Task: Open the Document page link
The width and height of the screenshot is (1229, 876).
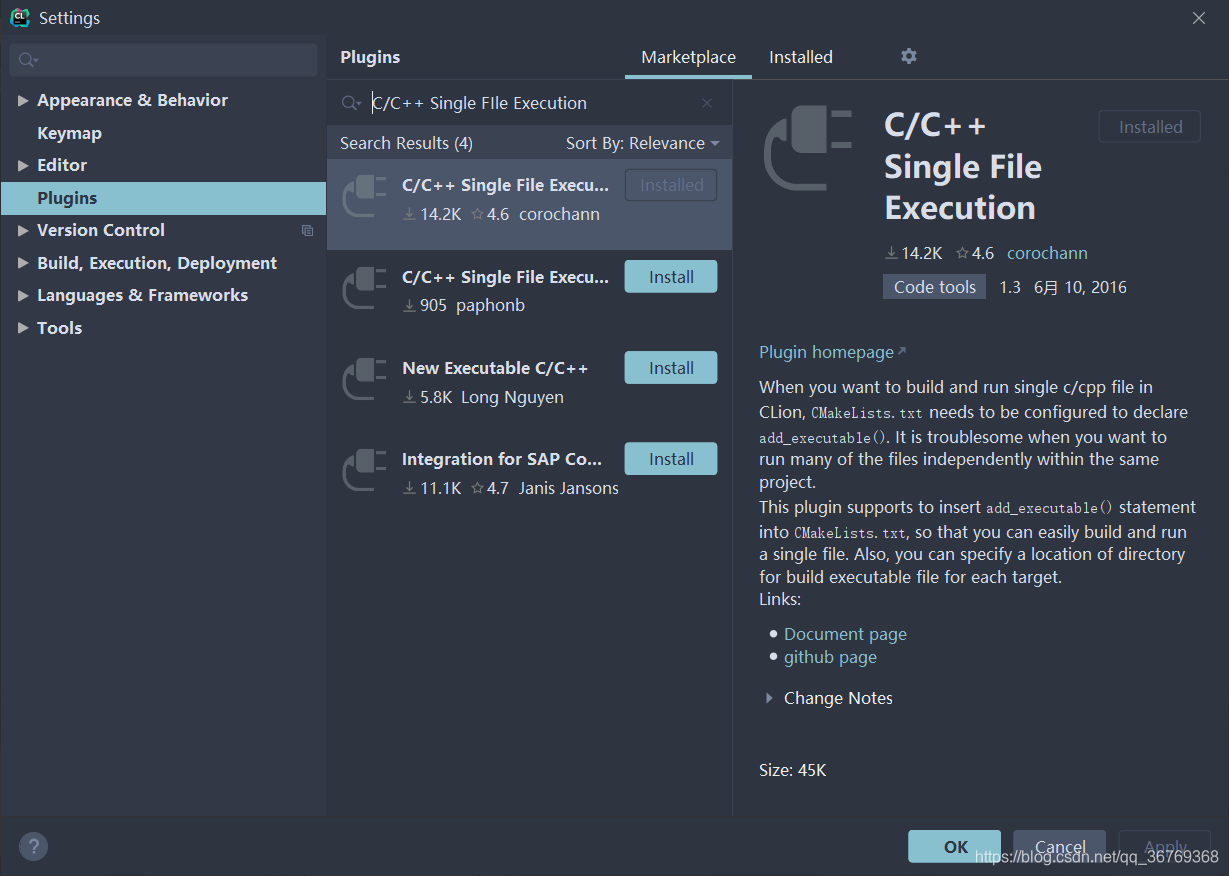Action: pos(845,634)
